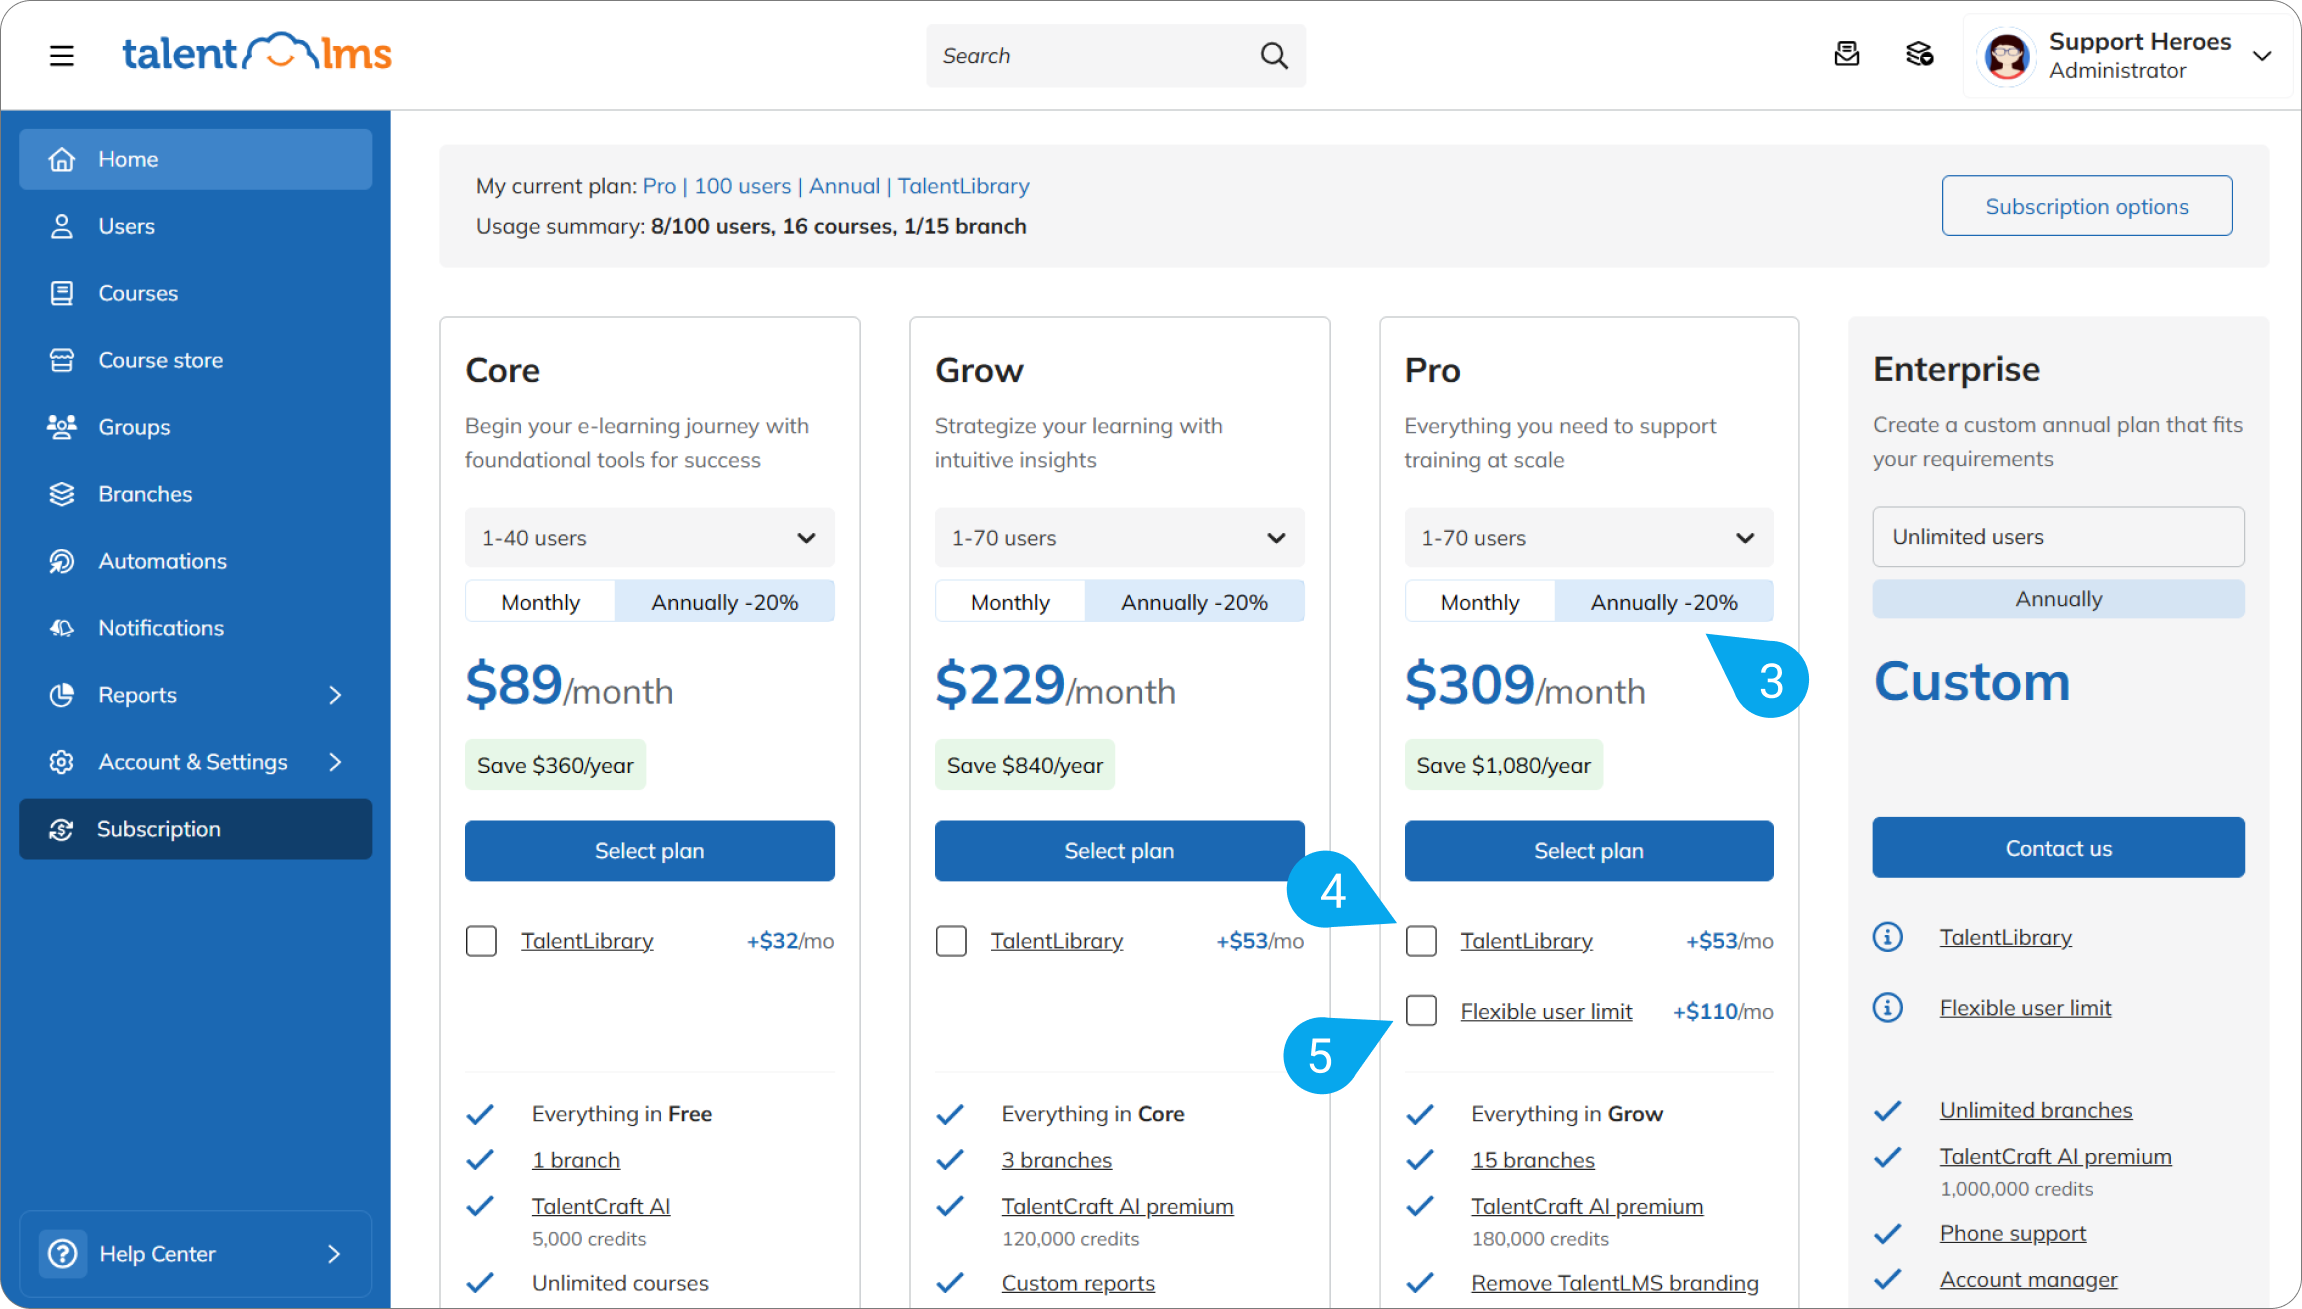Click the Account & Settings gear icon
Screen dimensions: 2302x1309
62,762
